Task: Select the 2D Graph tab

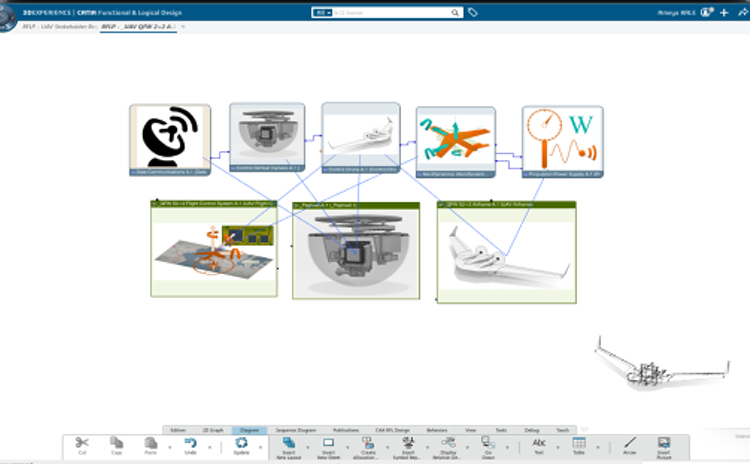Action: [x=213, y=429]
